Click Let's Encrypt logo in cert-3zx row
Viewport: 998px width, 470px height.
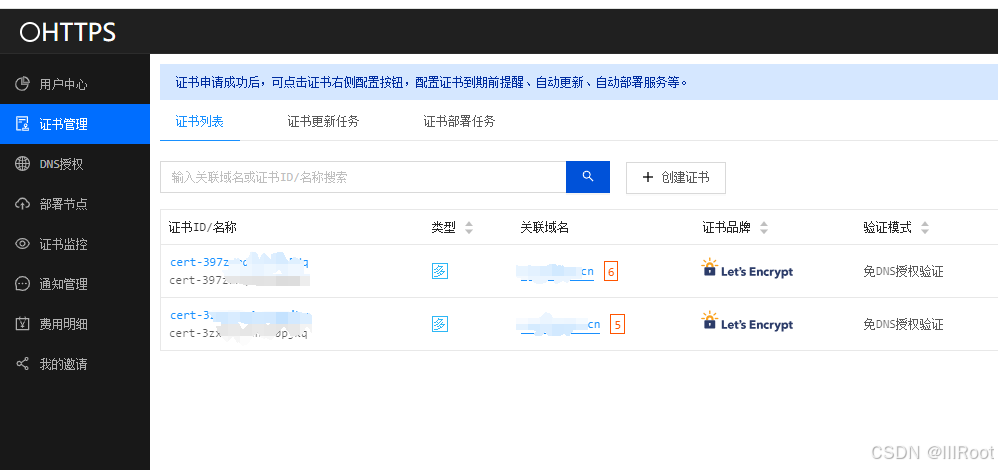point(747,321)
